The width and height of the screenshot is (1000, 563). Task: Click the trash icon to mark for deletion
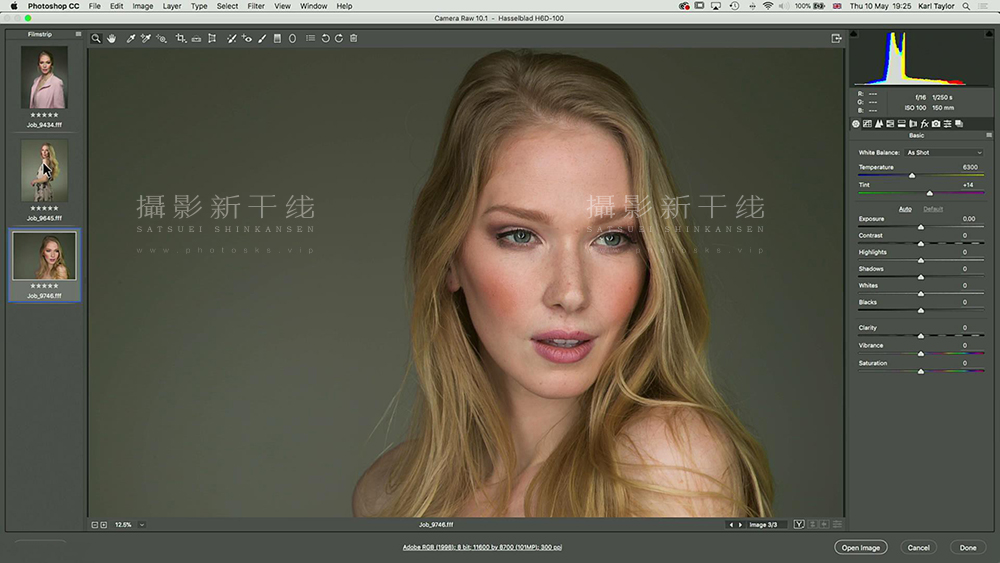pos(354,39)
